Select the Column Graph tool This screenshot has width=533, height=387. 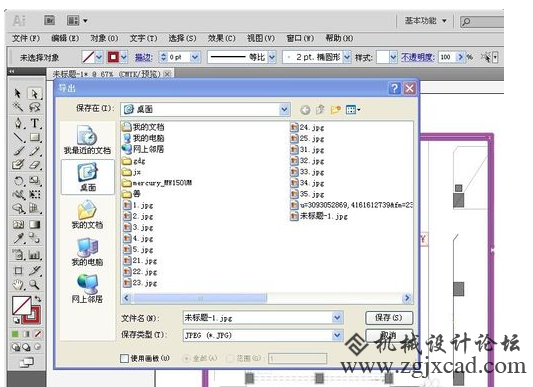point(35,254)
